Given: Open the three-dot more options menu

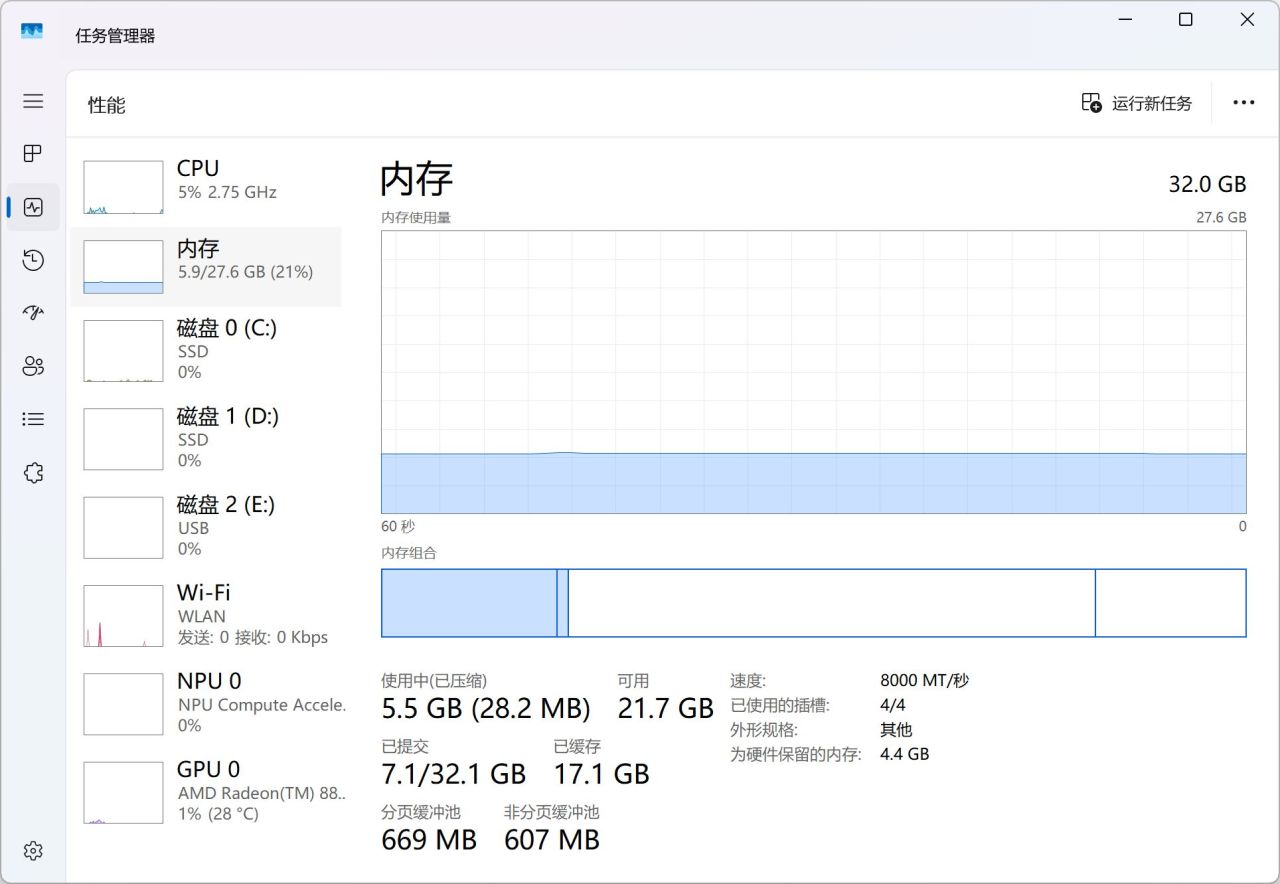Looking at the screenshot, I should [1243, 103].
